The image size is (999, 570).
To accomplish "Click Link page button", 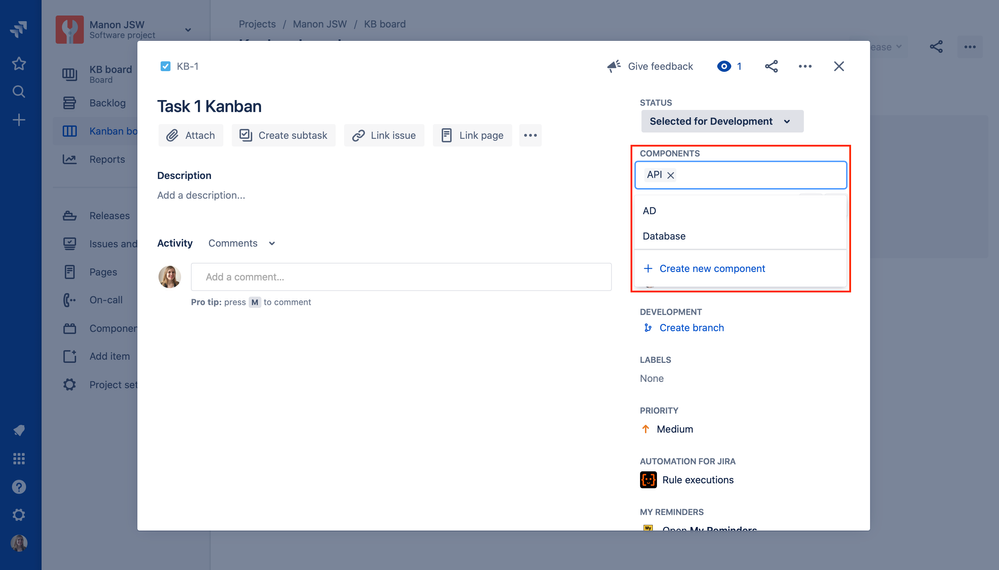I will pos(472,135).
